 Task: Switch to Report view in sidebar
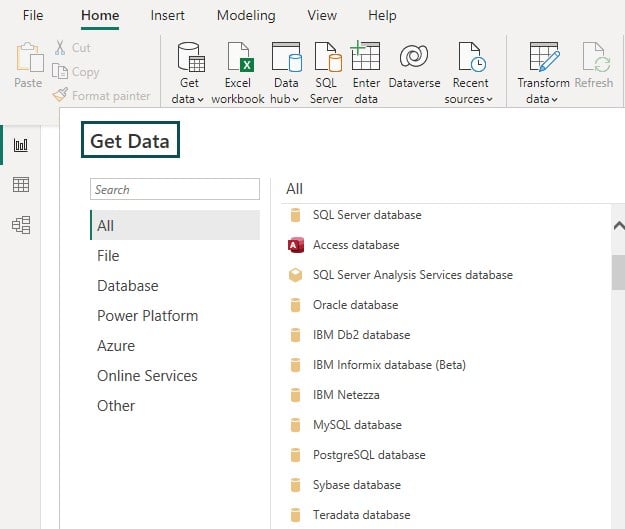tap(21, 145)
